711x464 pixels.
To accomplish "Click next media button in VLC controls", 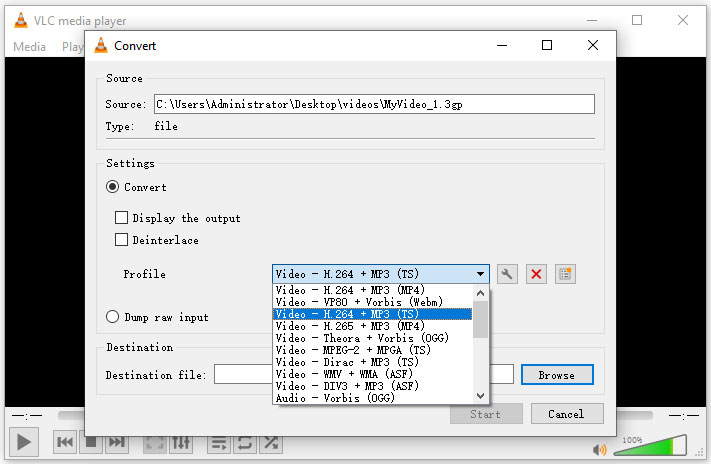I will tap(117, 442).
